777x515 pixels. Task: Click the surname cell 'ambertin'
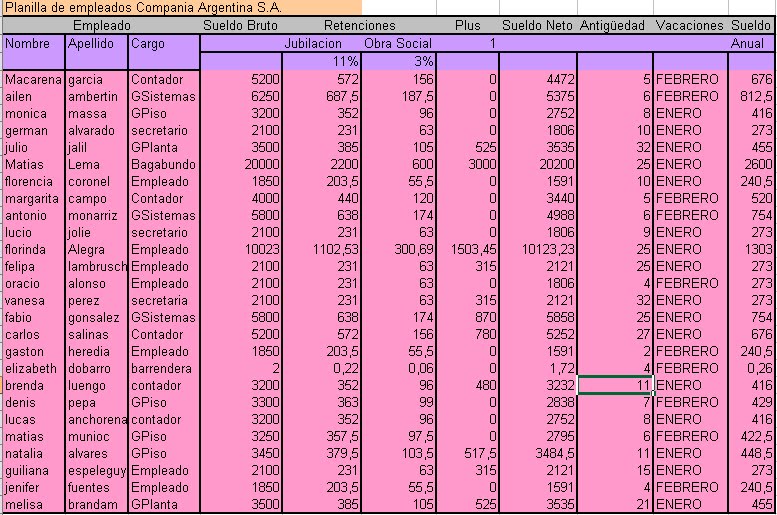click(x=96, y=96)
